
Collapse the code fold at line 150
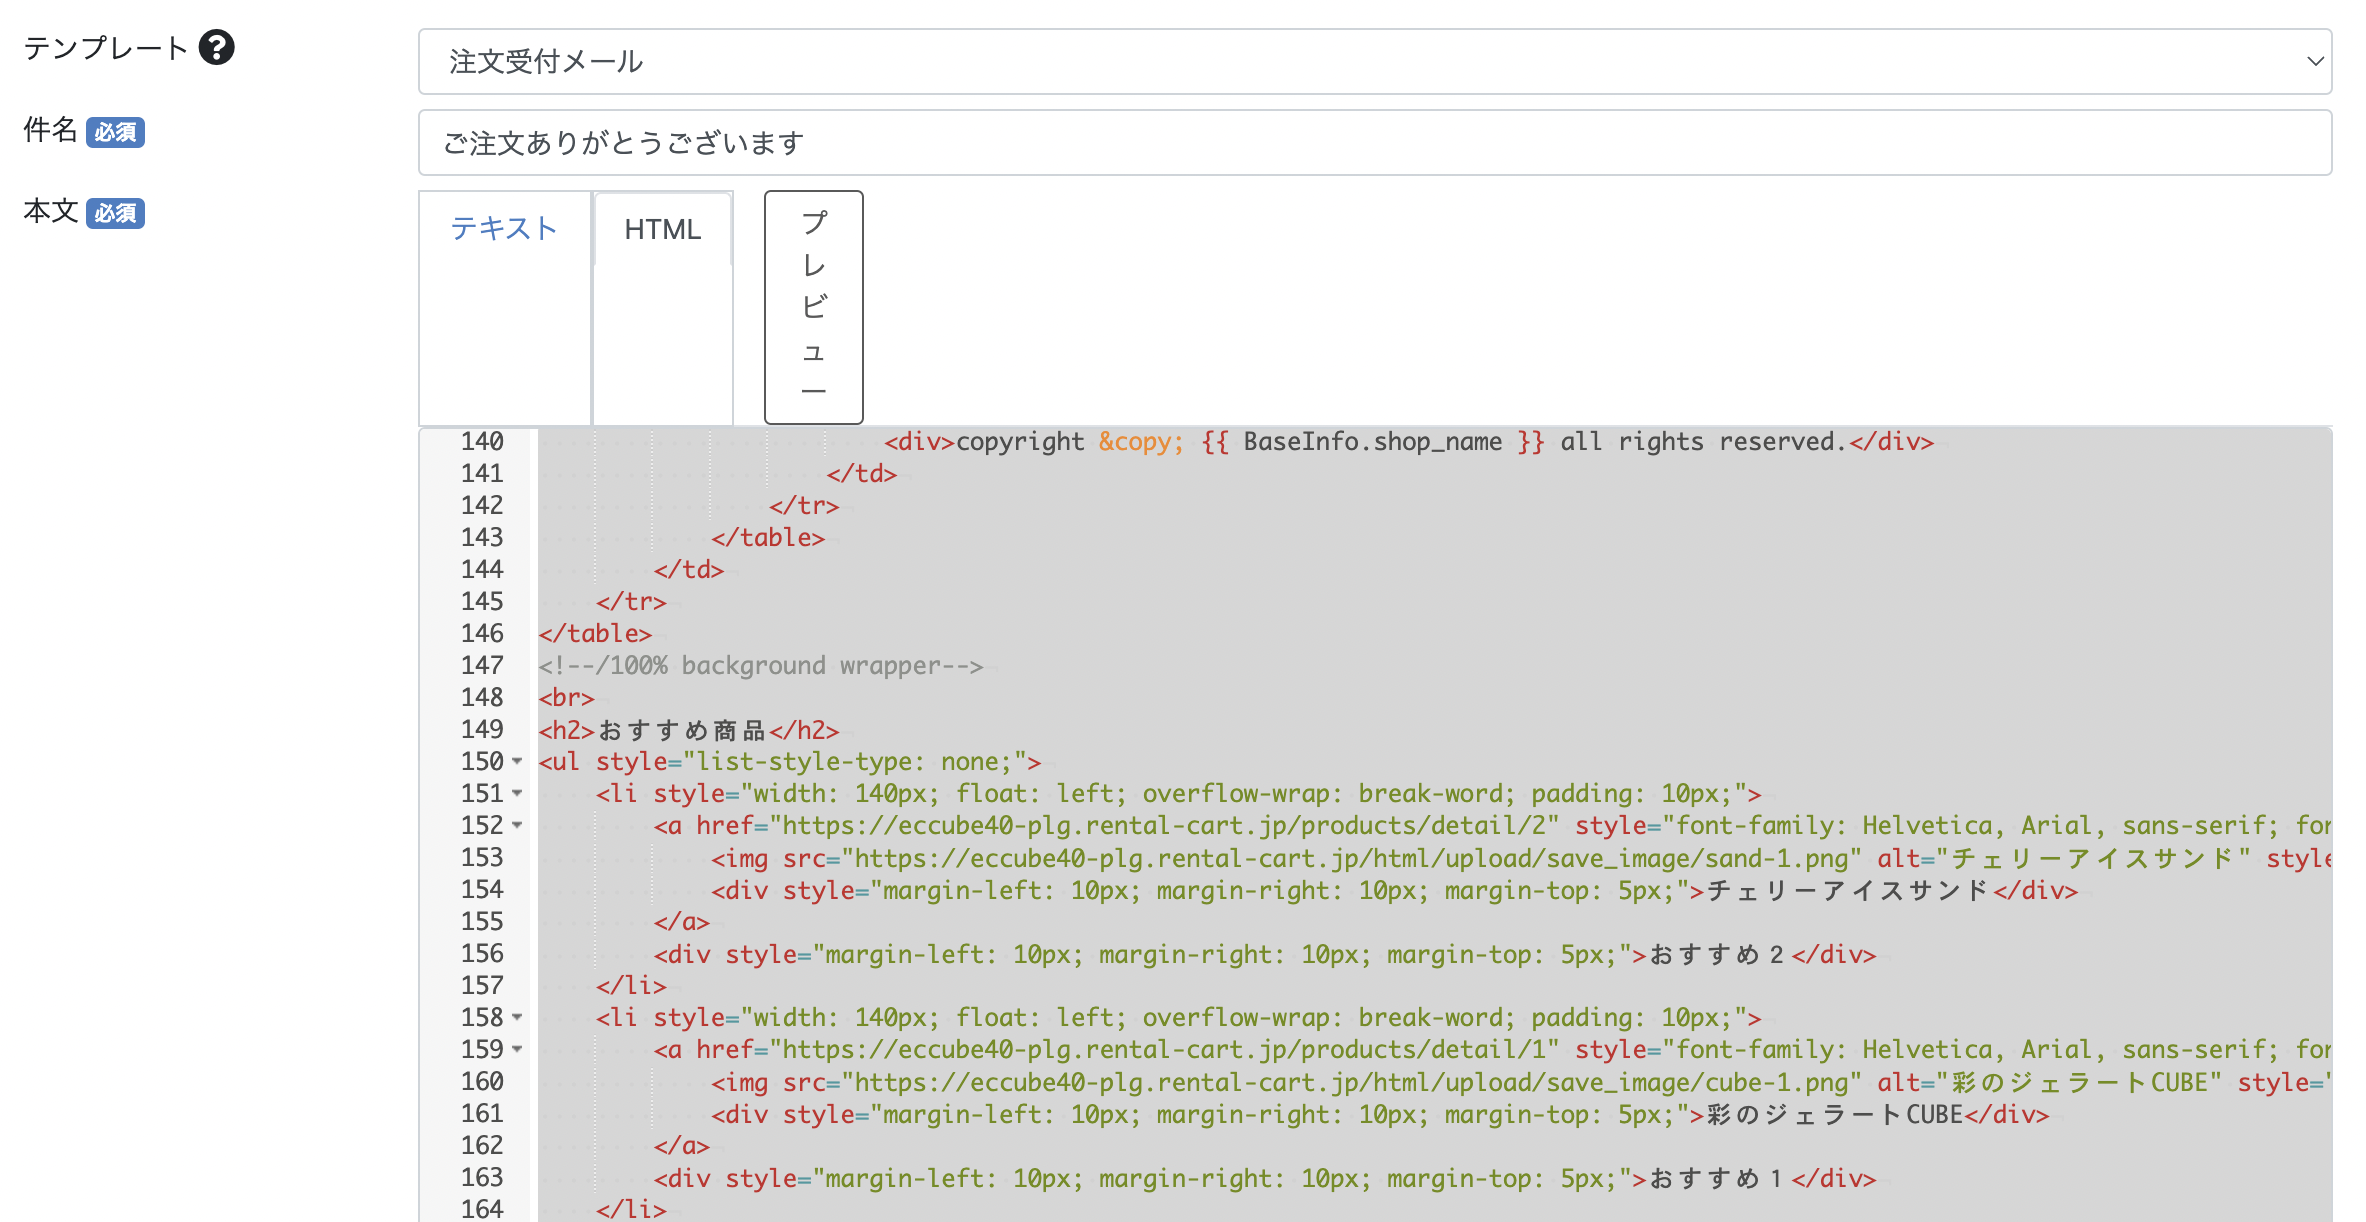tap(517, 762)
